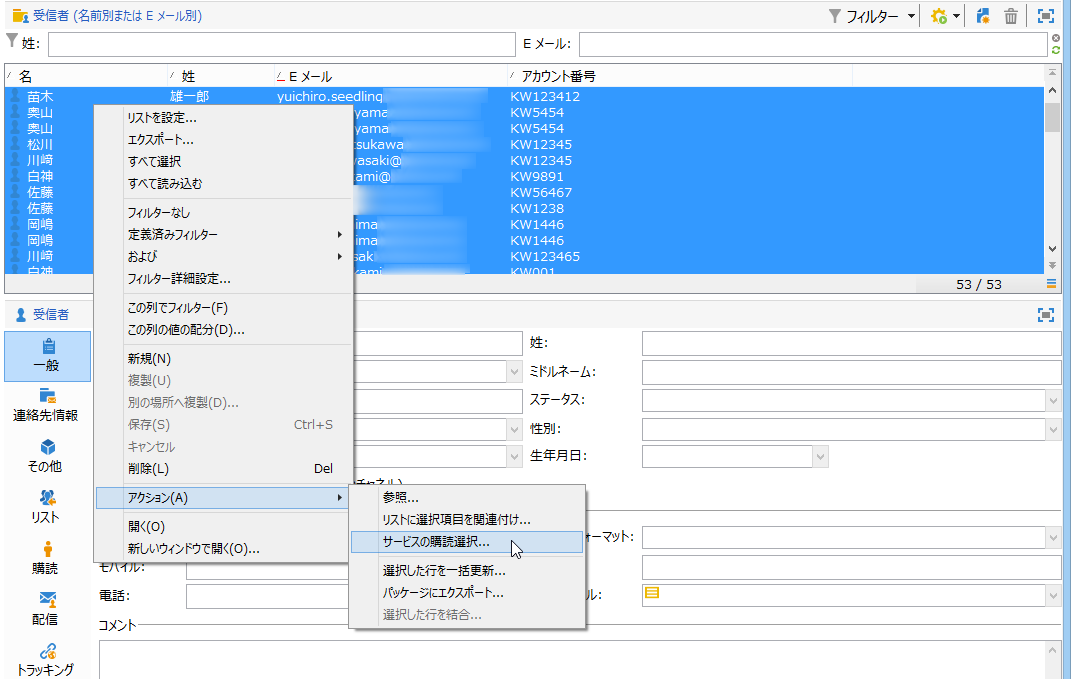Click the E メール filter input at the top
The height and width of the screenshot is (679, 1071).
(813, 44)
